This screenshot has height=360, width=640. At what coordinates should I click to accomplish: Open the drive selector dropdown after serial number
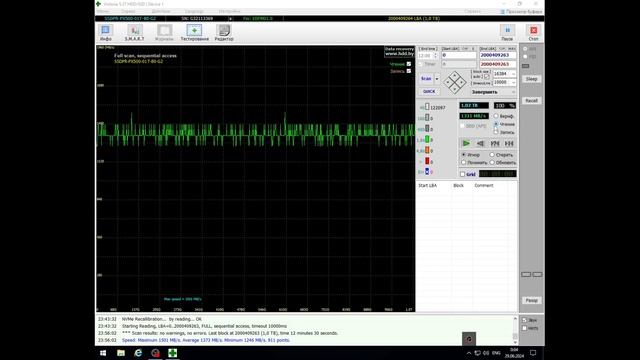pyautogui.click(x=230, y=19)
